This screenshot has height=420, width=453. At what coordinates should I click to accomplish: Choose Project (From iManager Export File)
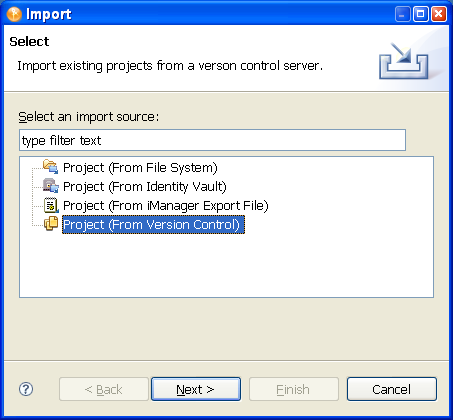pyautogui.click(x=166, y=205)
